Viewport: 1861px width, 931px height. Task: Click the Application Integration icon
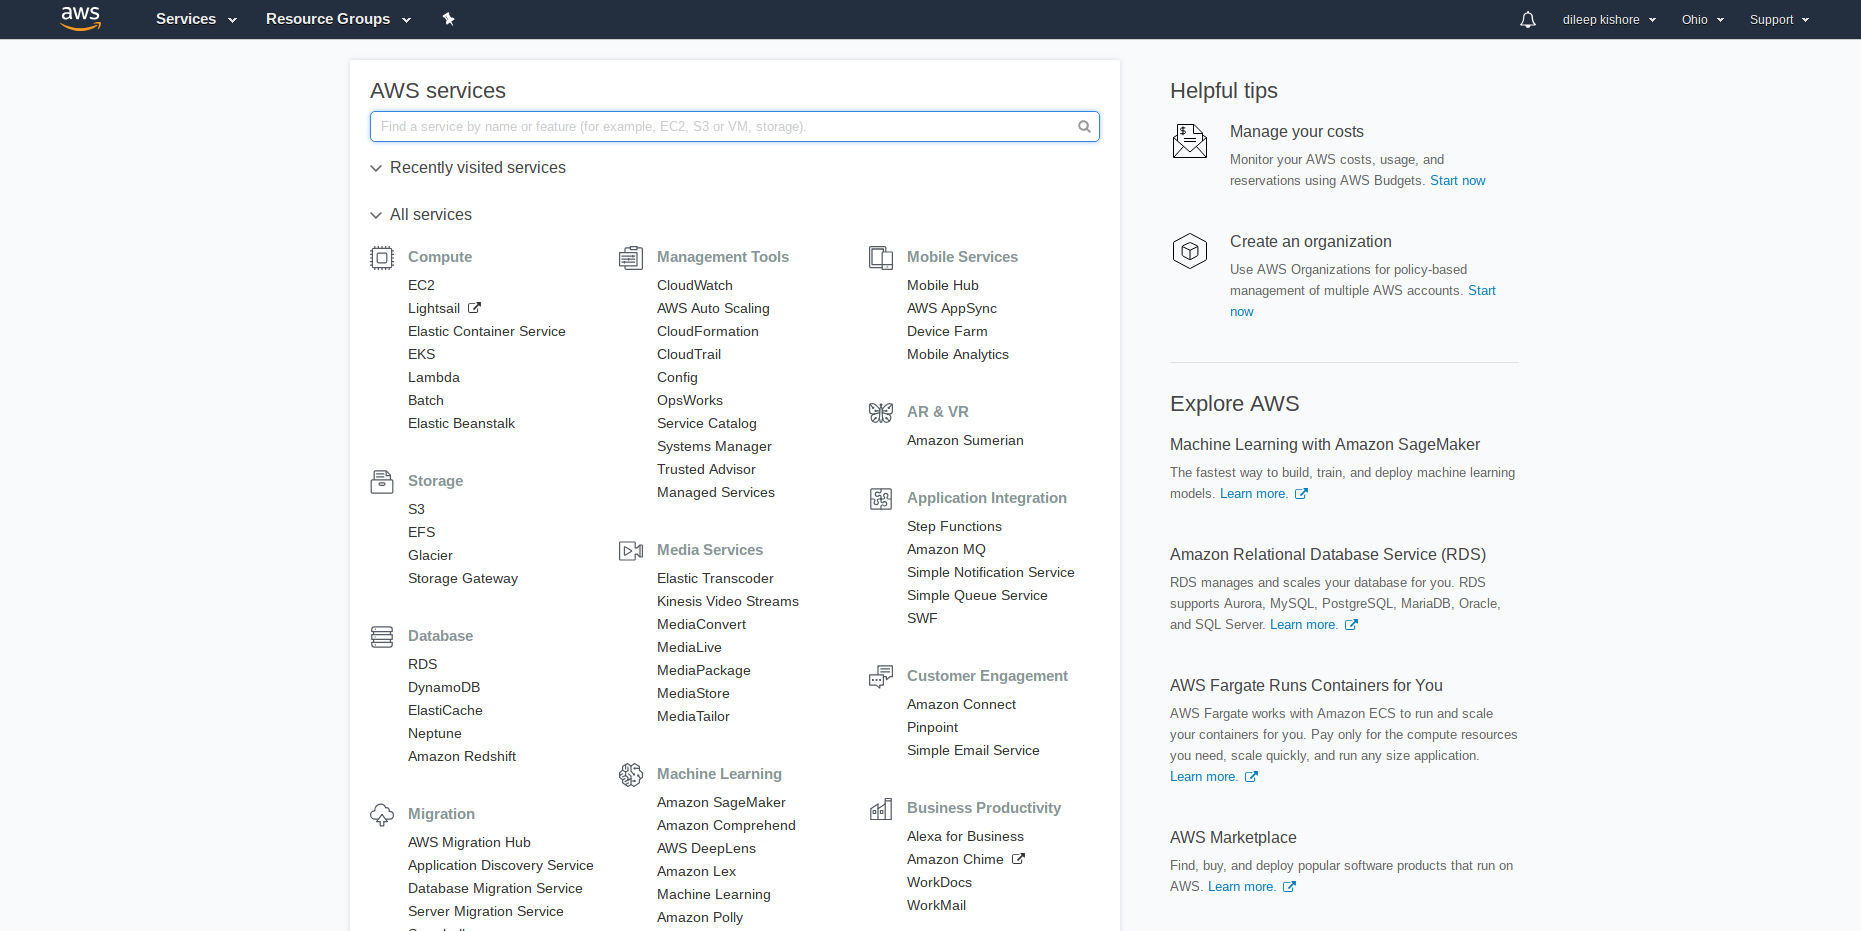click(881, 499)
